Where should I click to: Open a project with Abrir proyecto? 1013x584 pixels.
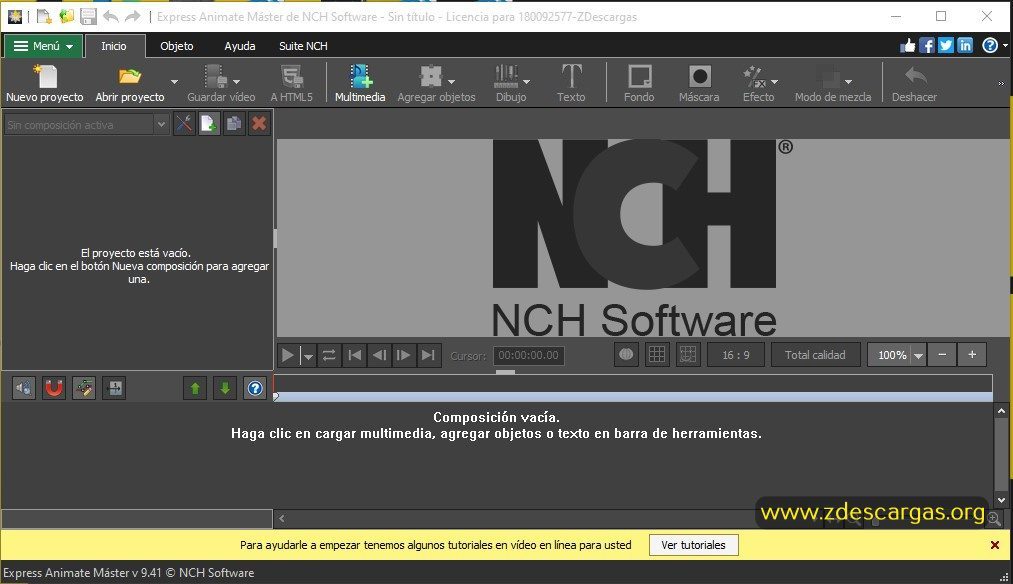[x=130, y=83]
